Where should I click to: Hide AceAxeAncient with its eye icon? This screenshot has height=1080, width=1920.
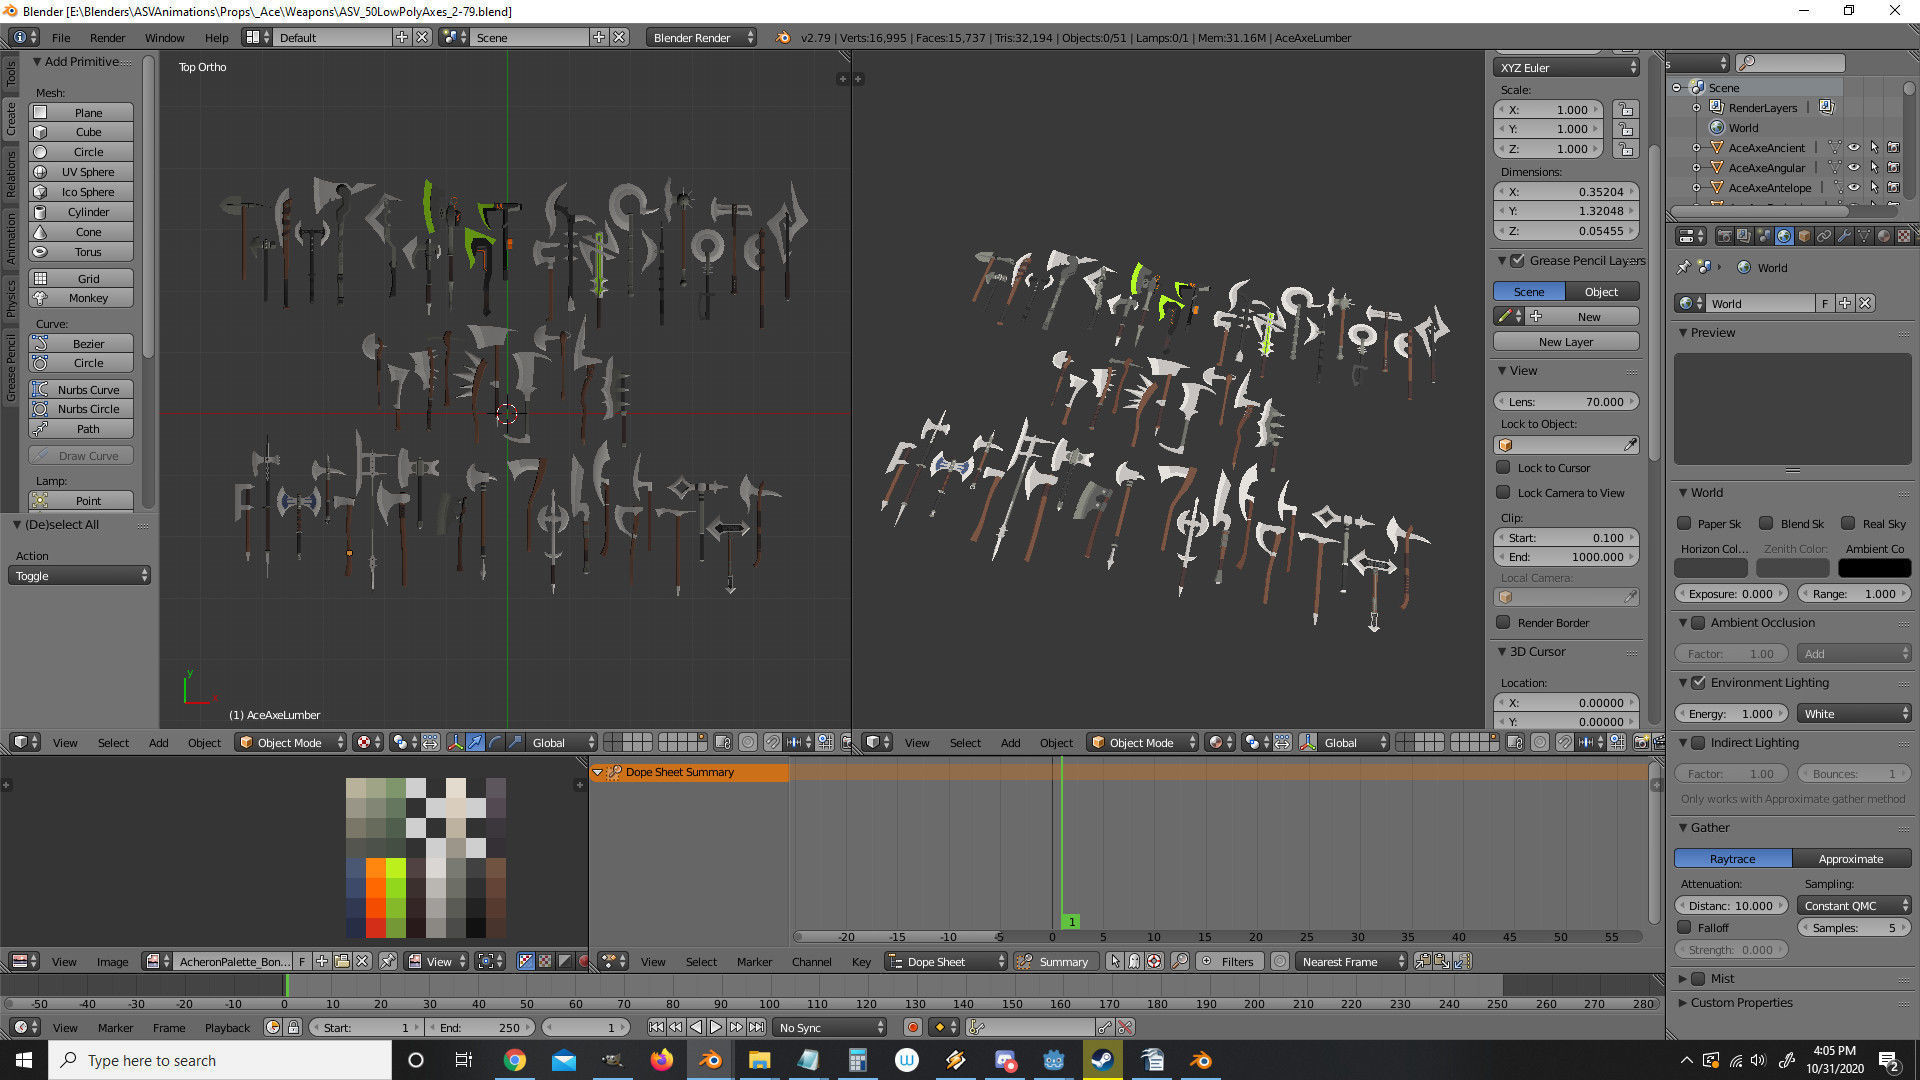coord(1854,148)
